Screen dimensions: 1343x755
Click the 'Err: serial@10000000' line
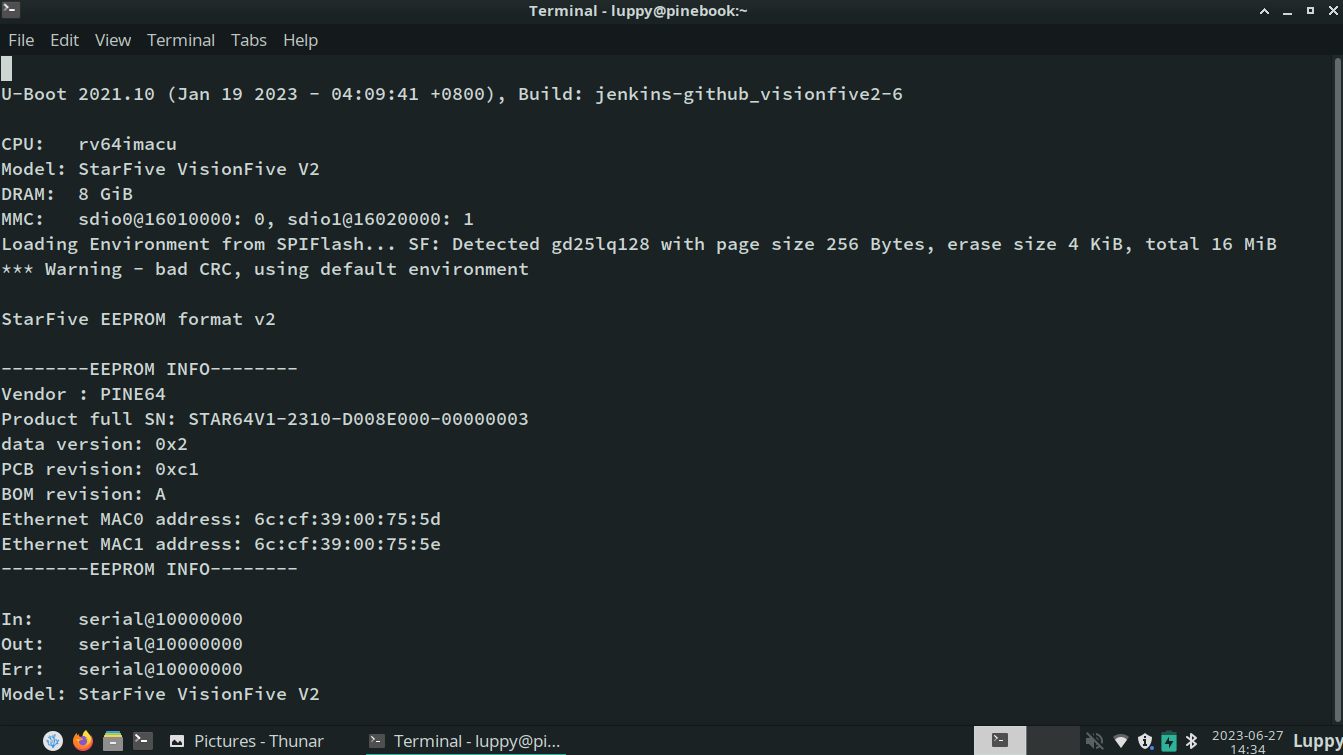[x=122, y=669]
